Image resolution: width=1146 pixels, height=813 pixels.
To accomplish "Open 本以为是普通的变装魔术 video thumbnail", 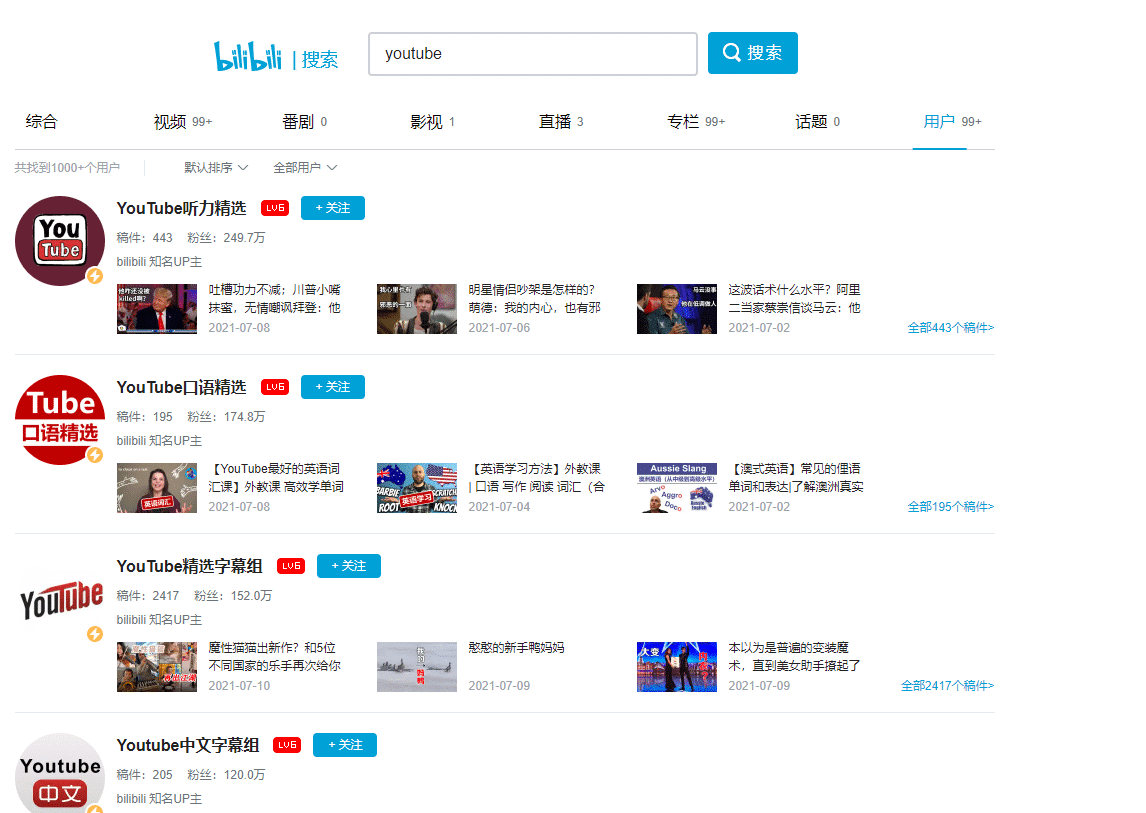I will coord(677,668).
